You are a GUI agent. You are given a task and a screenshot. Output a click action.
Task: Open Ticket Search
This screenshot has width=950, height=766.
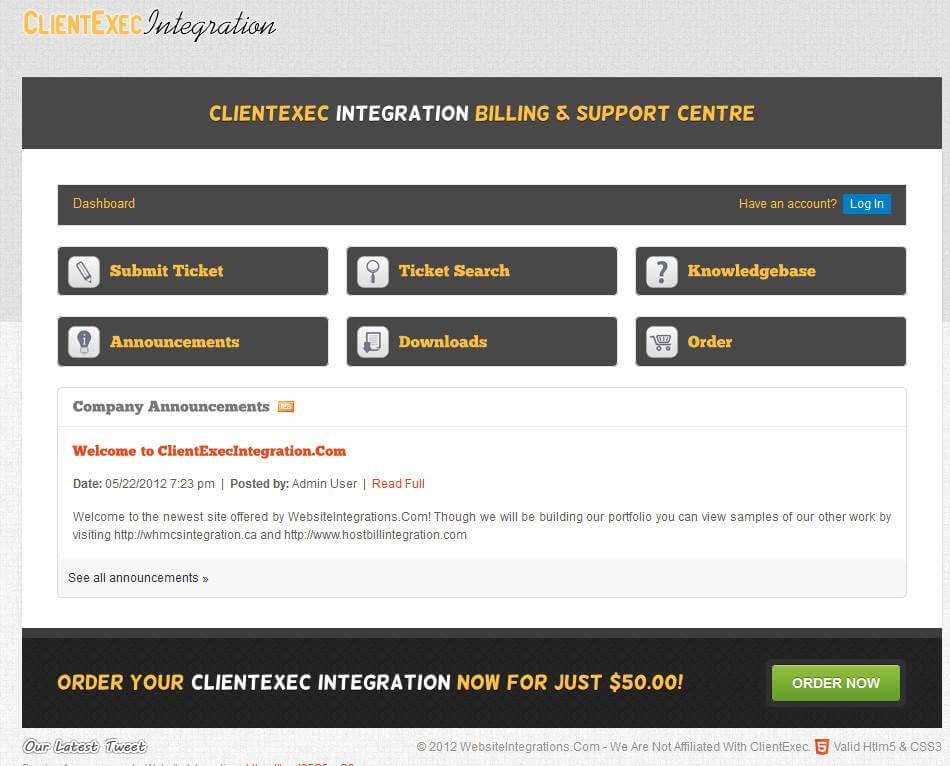482,271
